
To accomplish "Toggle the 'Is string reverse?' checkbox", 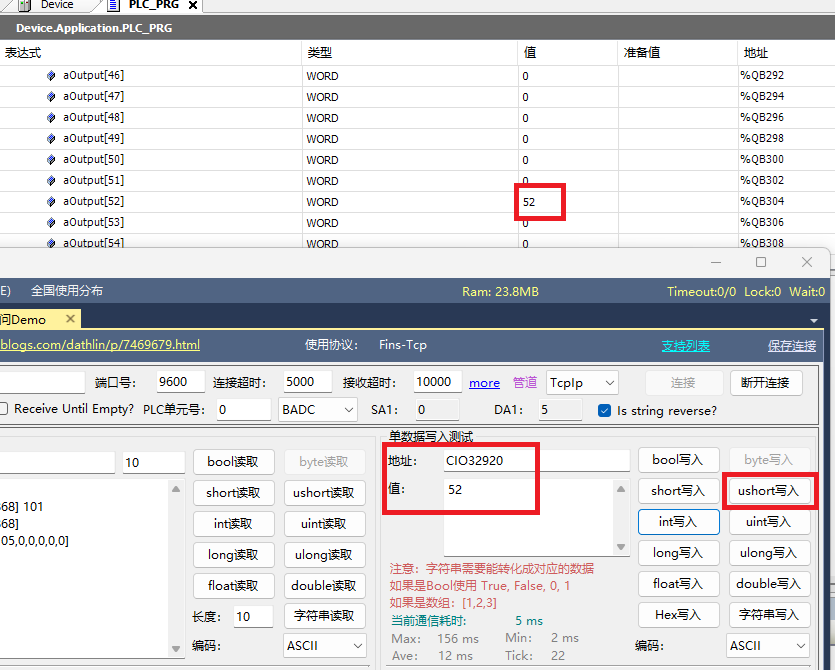I will coord(604,410).
